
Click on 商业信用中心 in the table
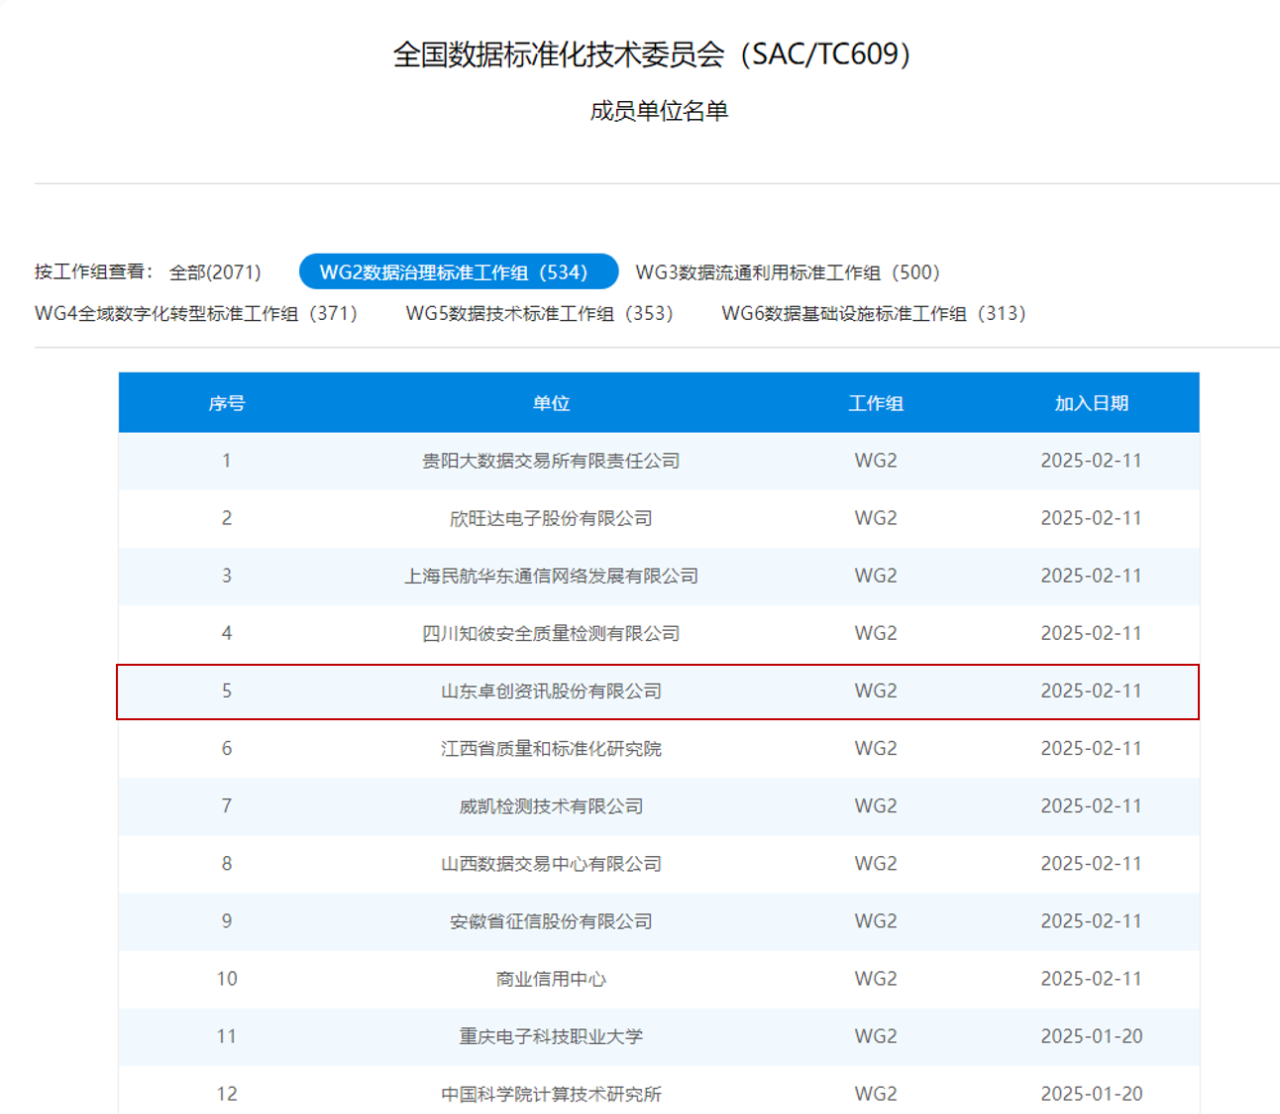coord(551,979)
